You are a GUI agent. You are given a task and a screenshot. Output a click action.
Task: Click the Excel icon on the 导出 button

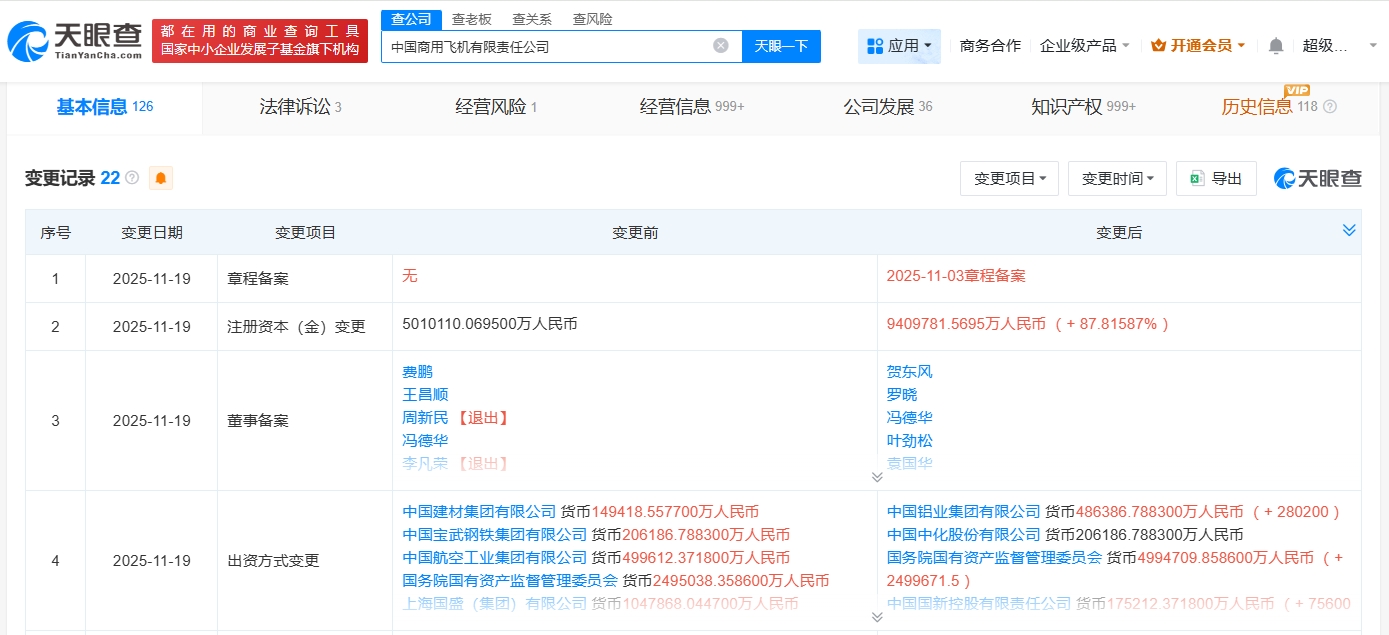(1197, 178)
